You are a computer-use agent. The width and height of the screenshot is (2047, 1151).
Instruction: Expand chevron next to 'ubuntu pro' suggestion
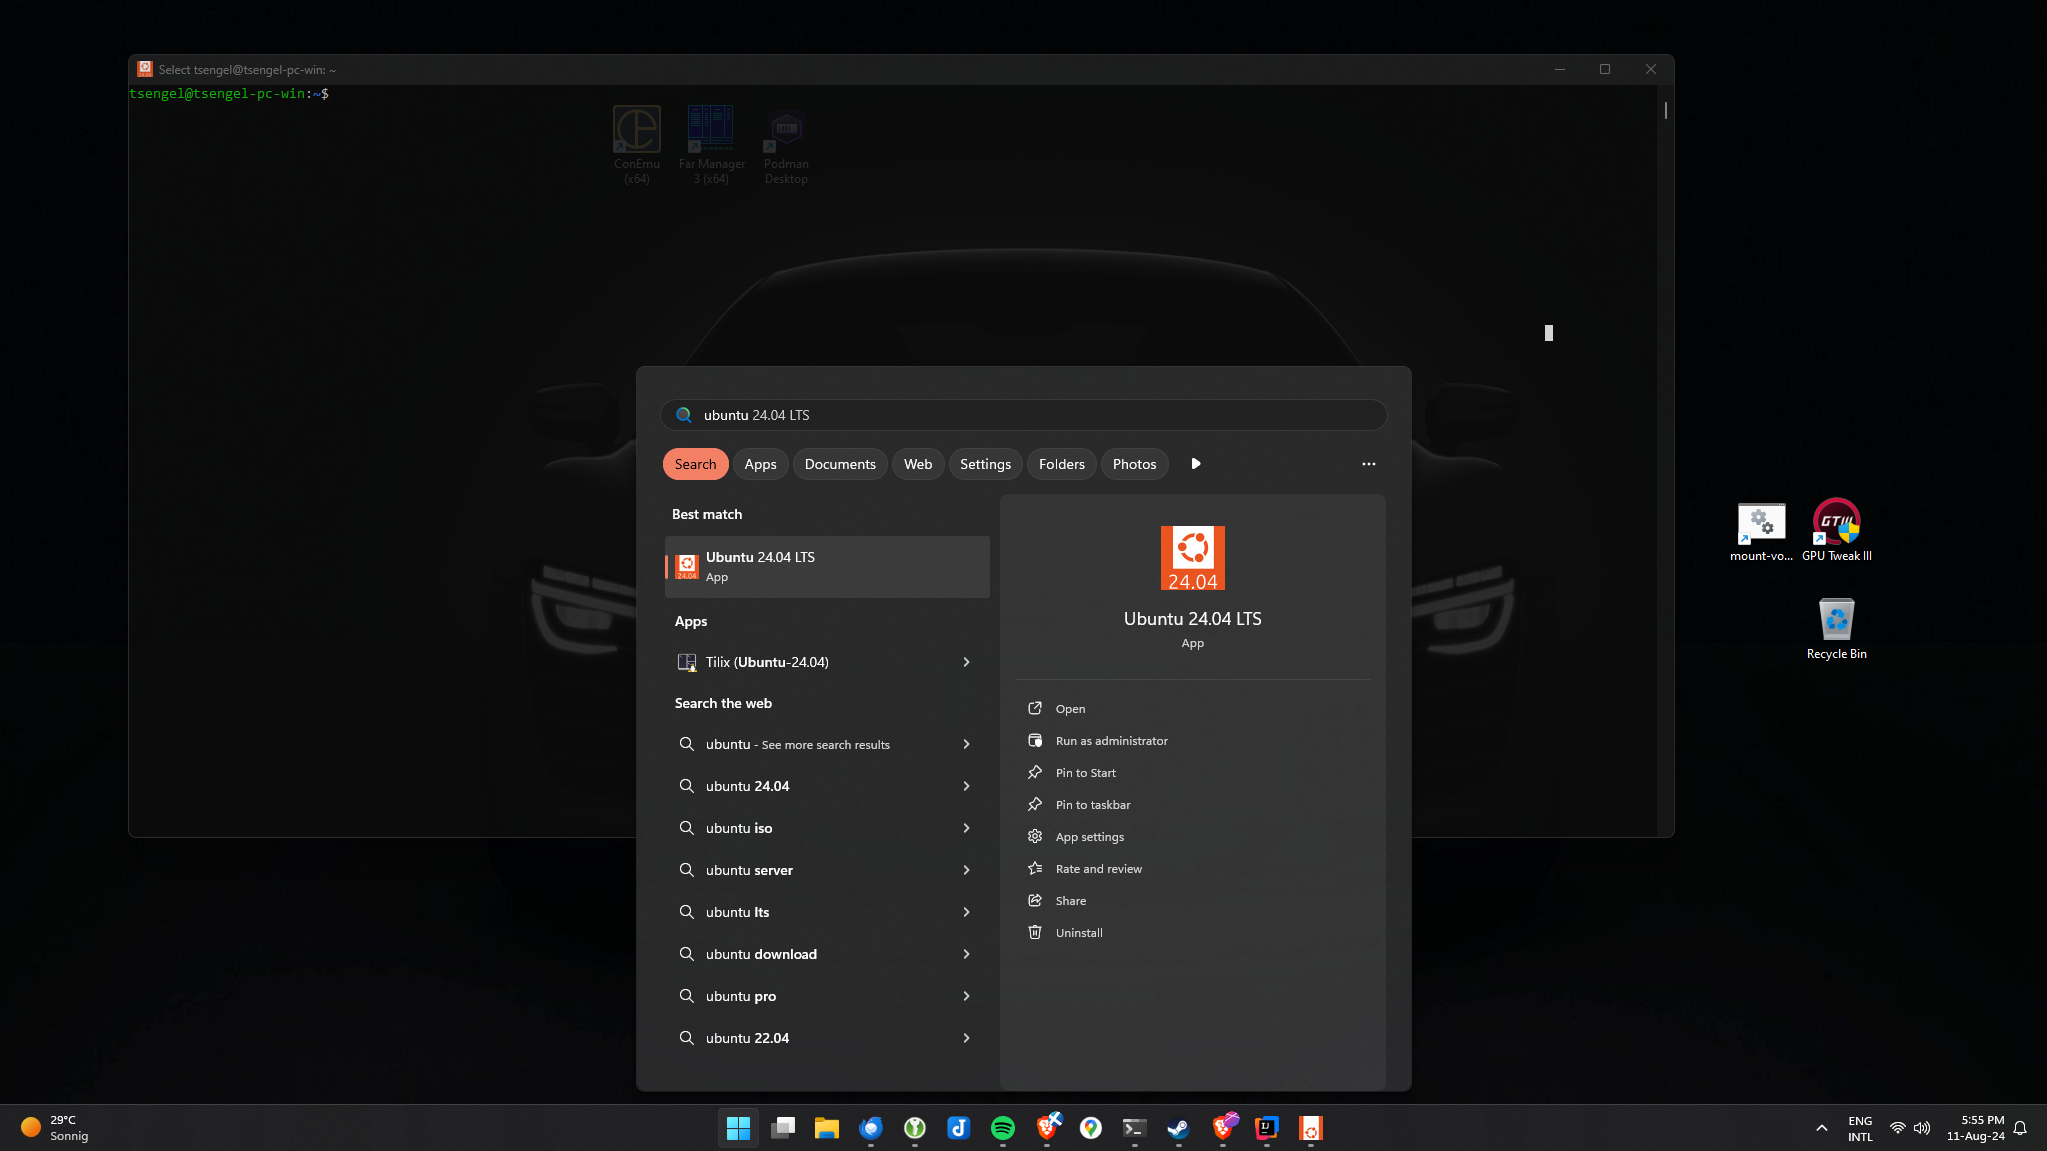966,996
